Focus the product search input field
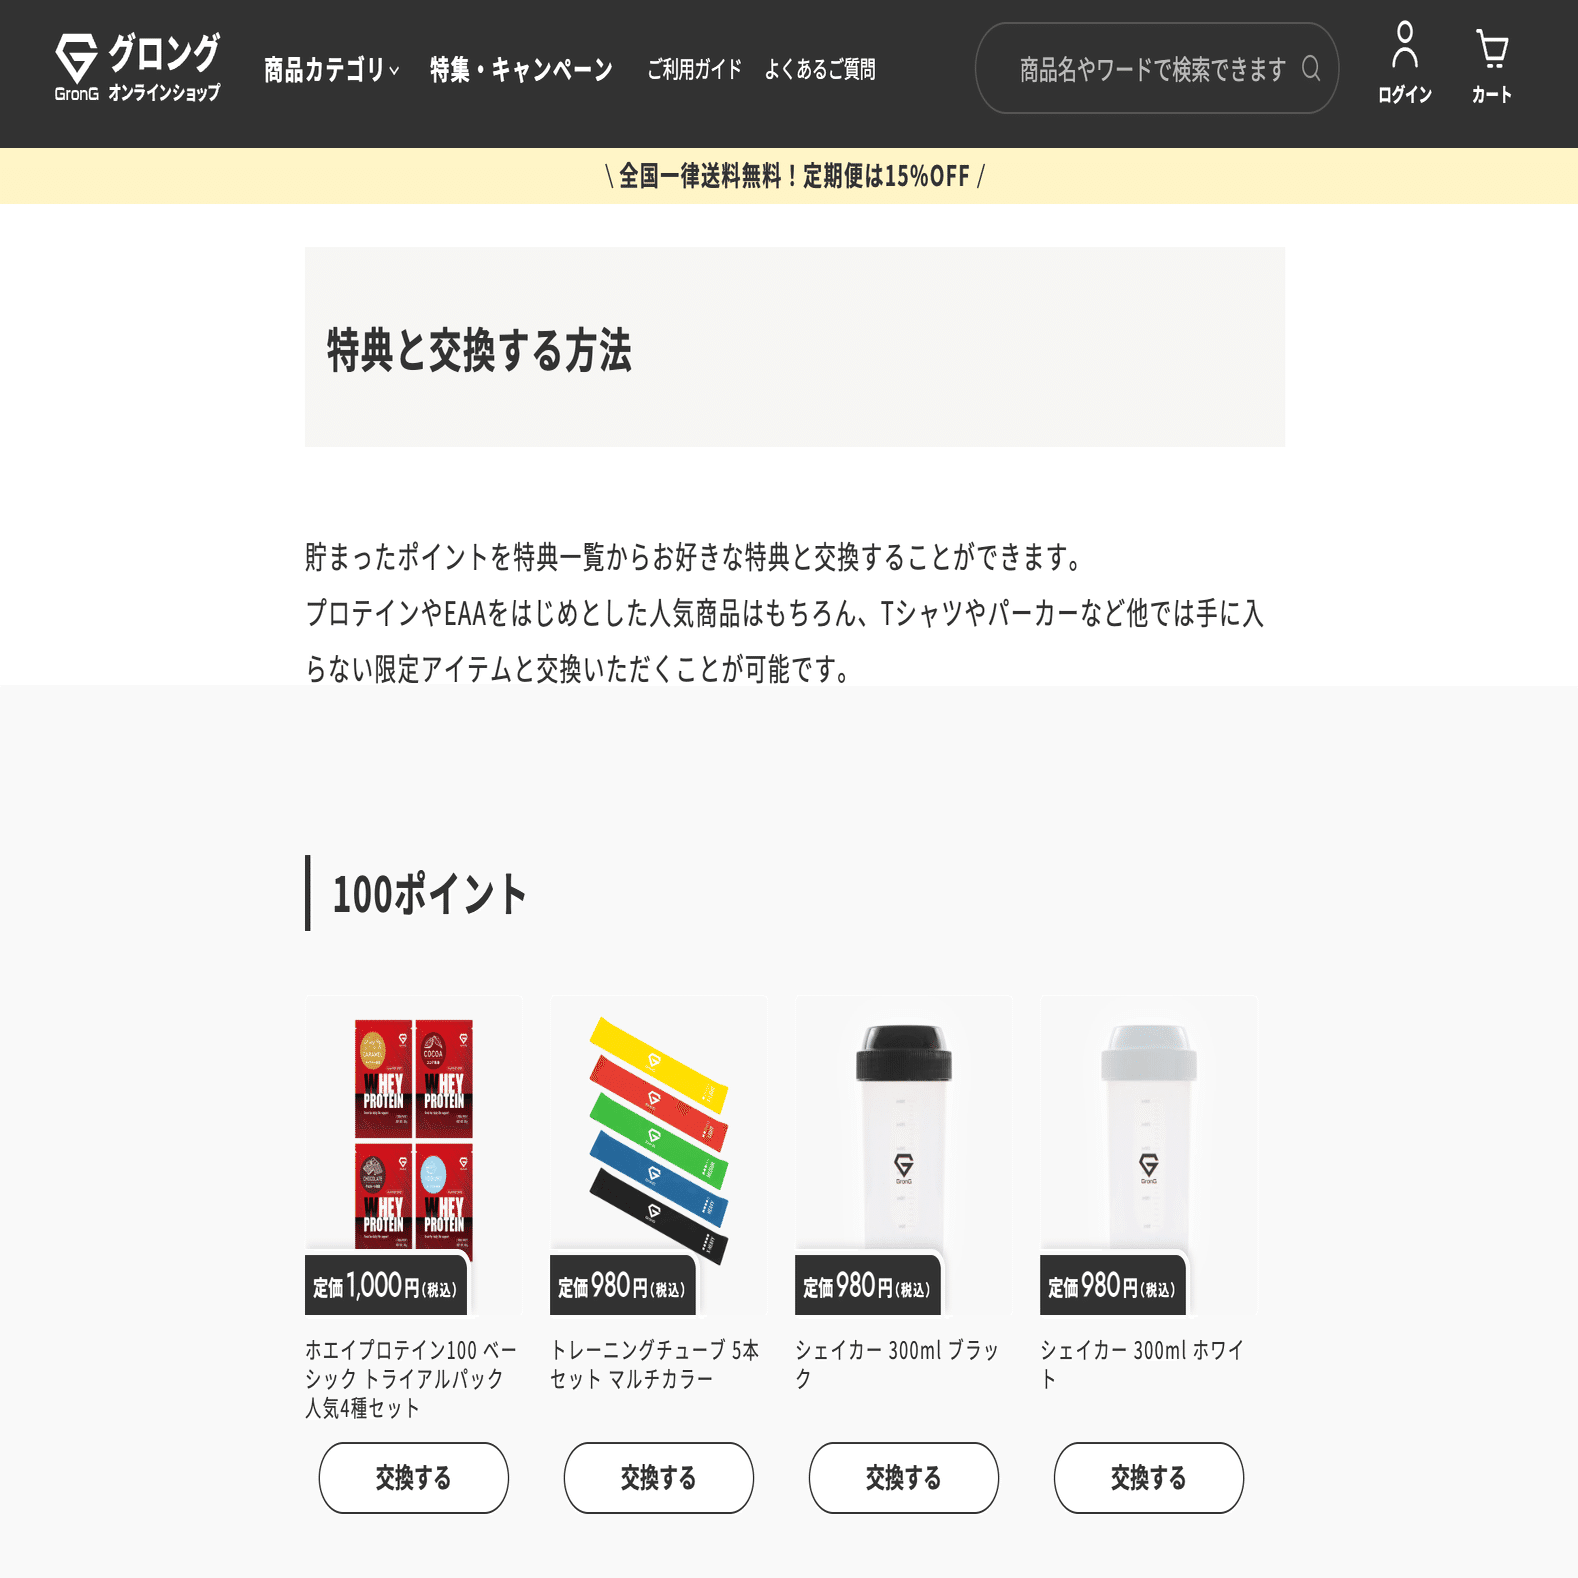This screenshot has width=1578, height=1578. [x=1156, y=68]
